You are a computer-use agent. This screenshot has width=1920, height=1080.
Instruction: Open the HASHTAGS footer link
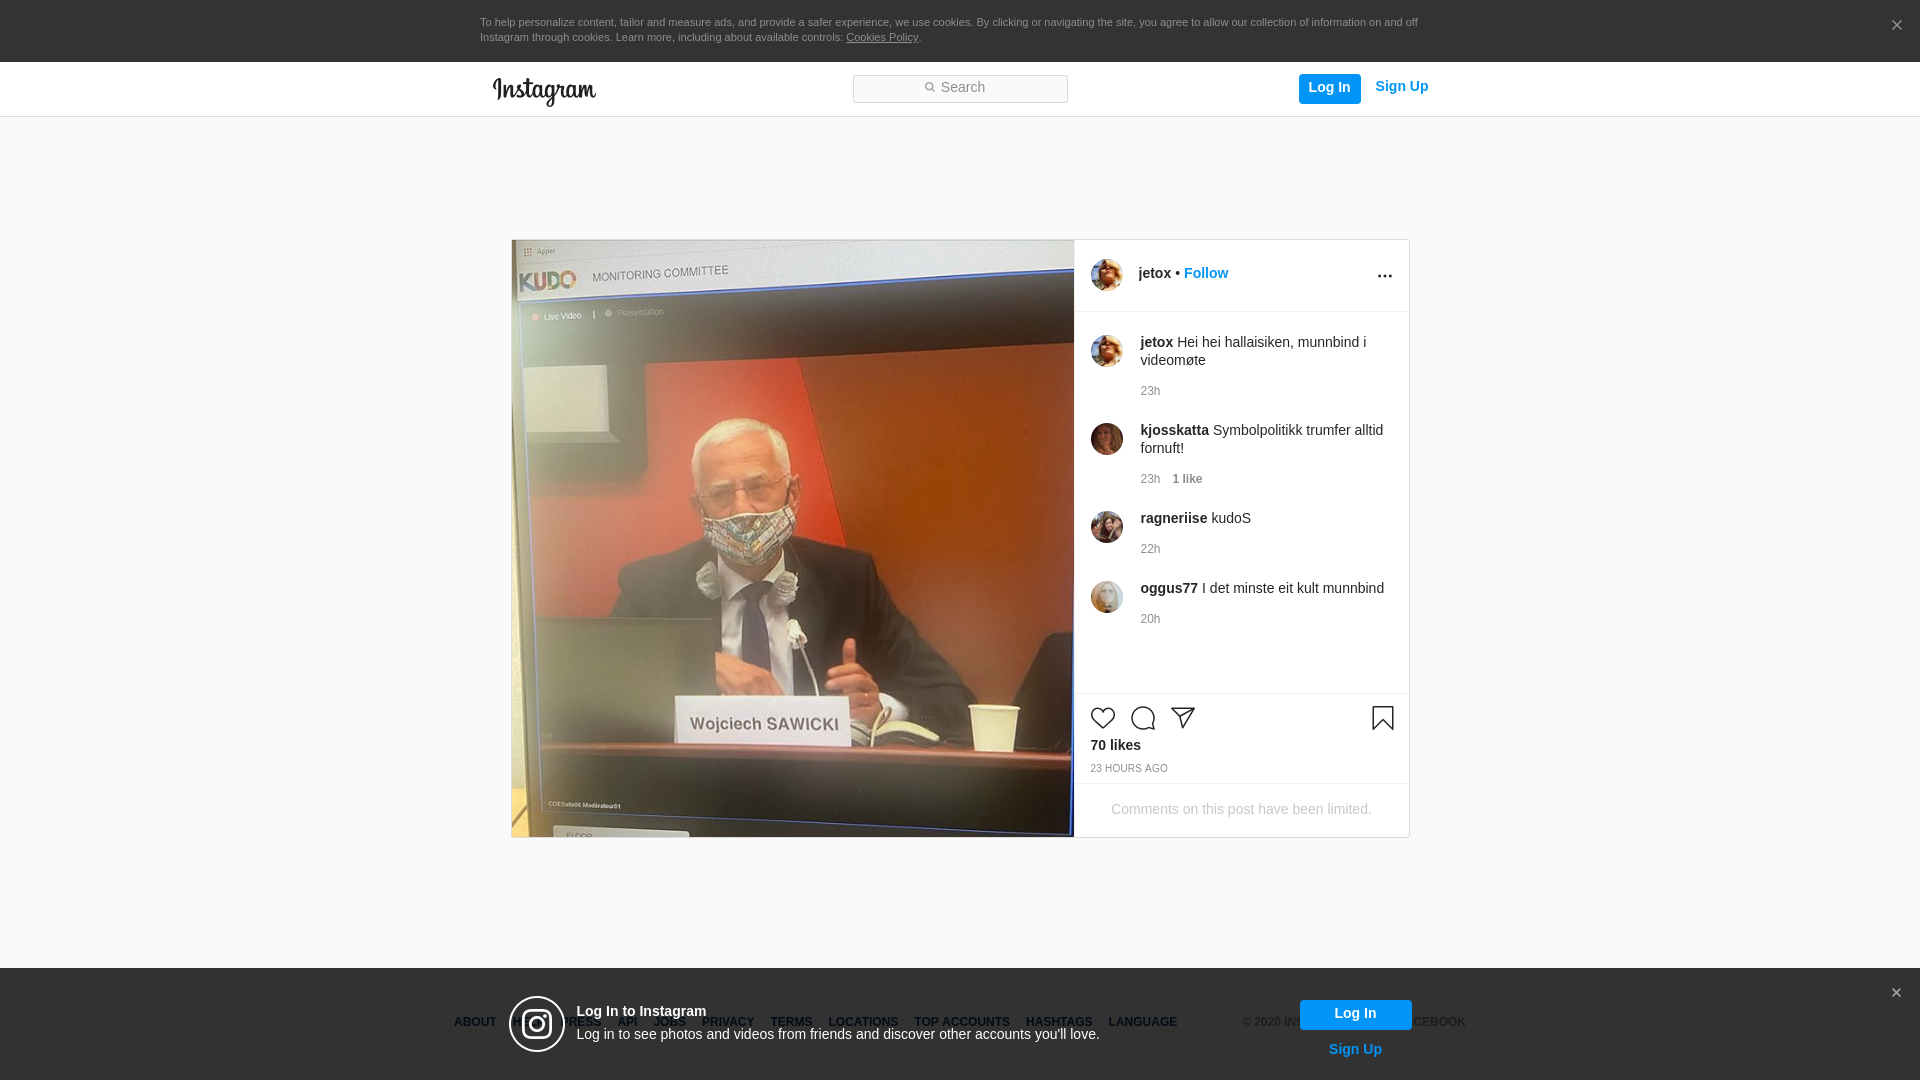[x=1058, y=1022]
